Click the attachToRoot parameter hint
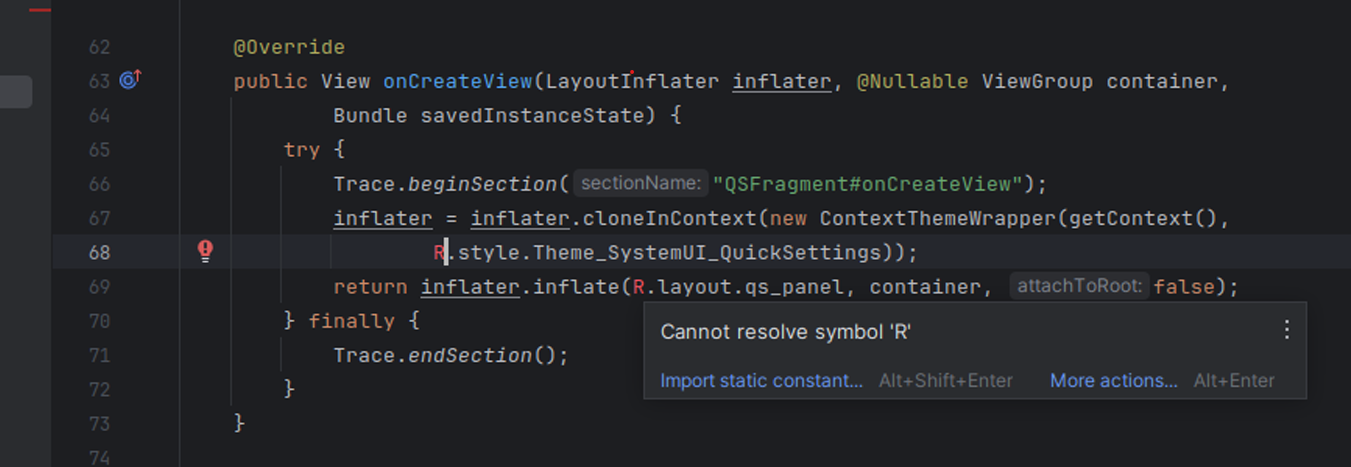Image resolution: width=1351 pixels, height=467 pixels. [1079, 286]
